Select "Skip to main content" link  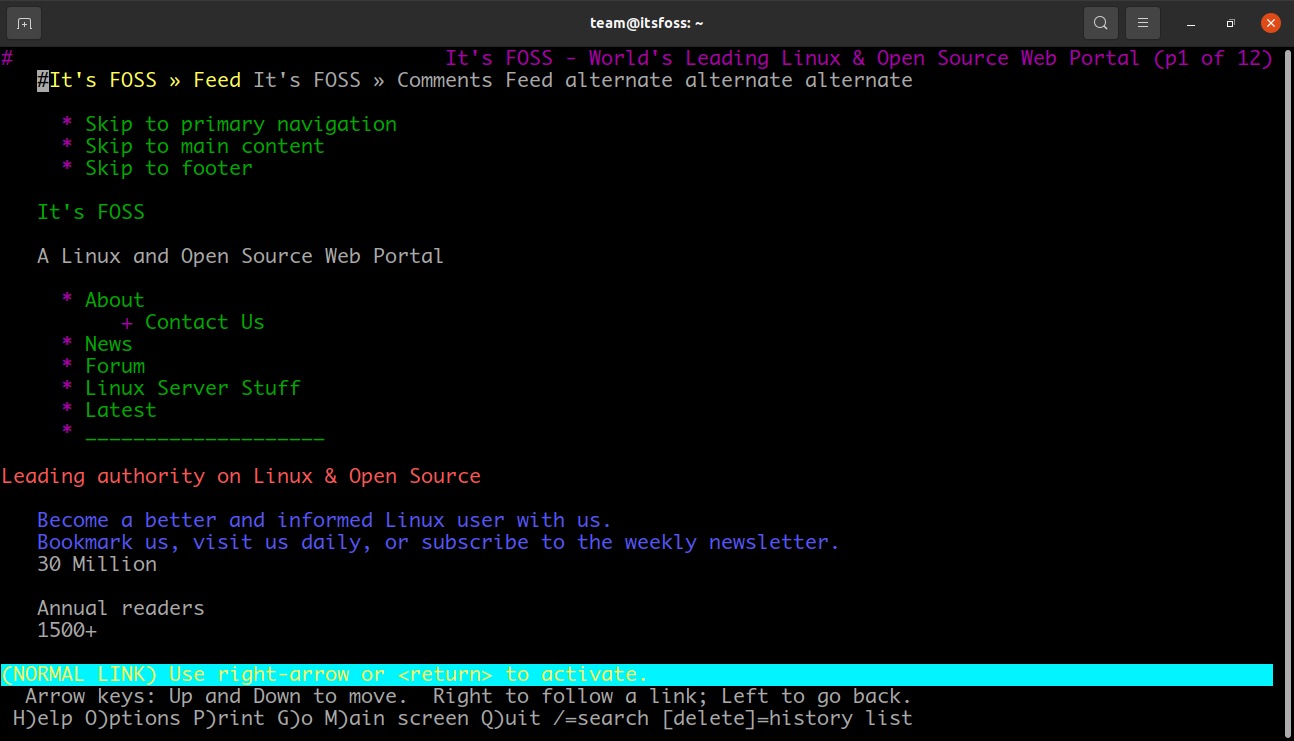[205, 146]
